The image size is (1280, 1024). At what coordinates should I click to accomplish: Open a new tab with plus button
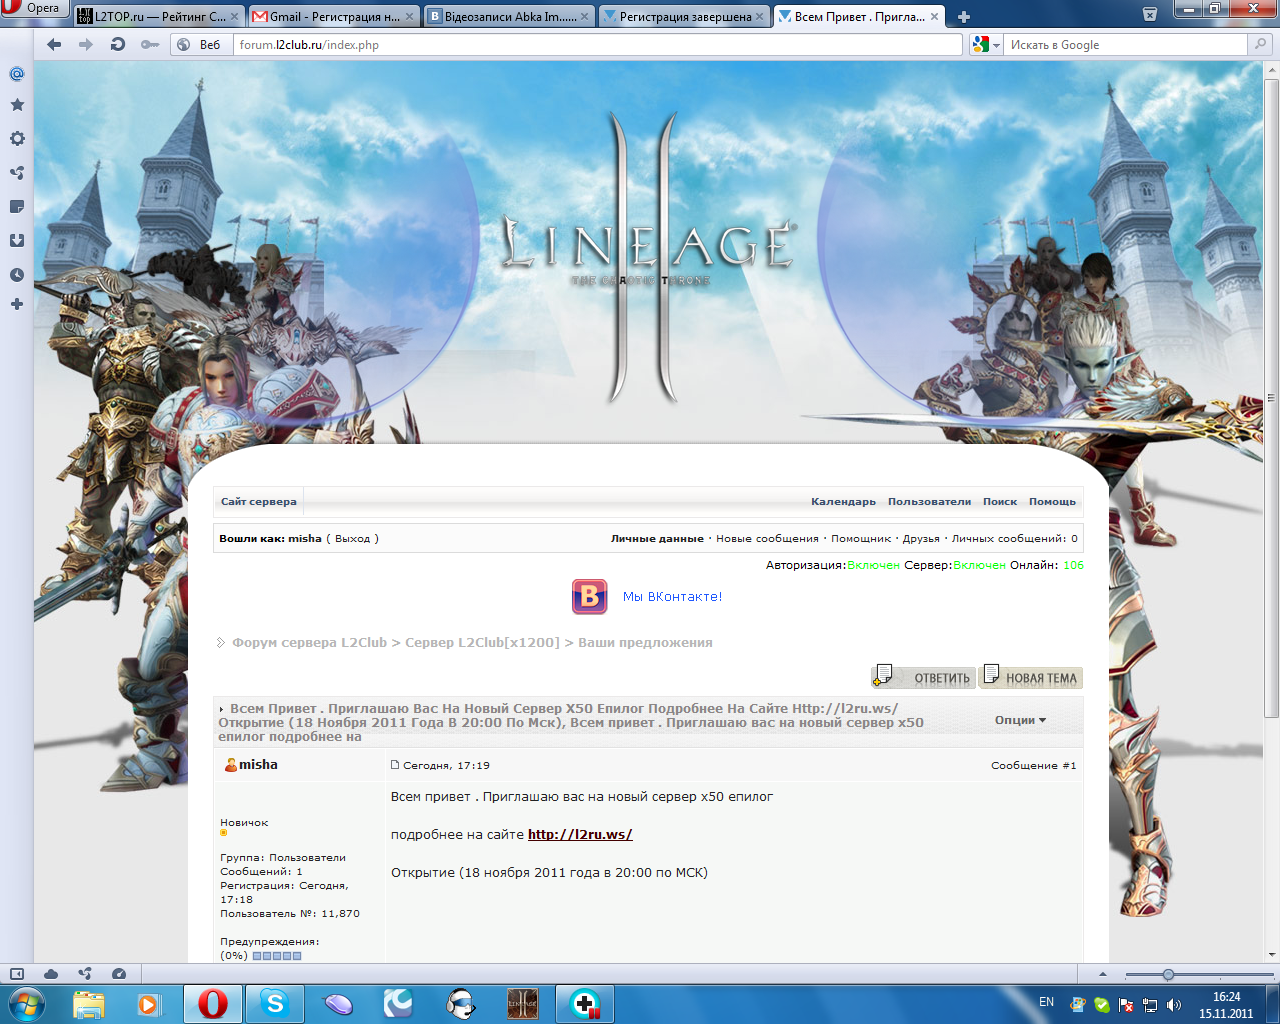click(x=964, y=17)
